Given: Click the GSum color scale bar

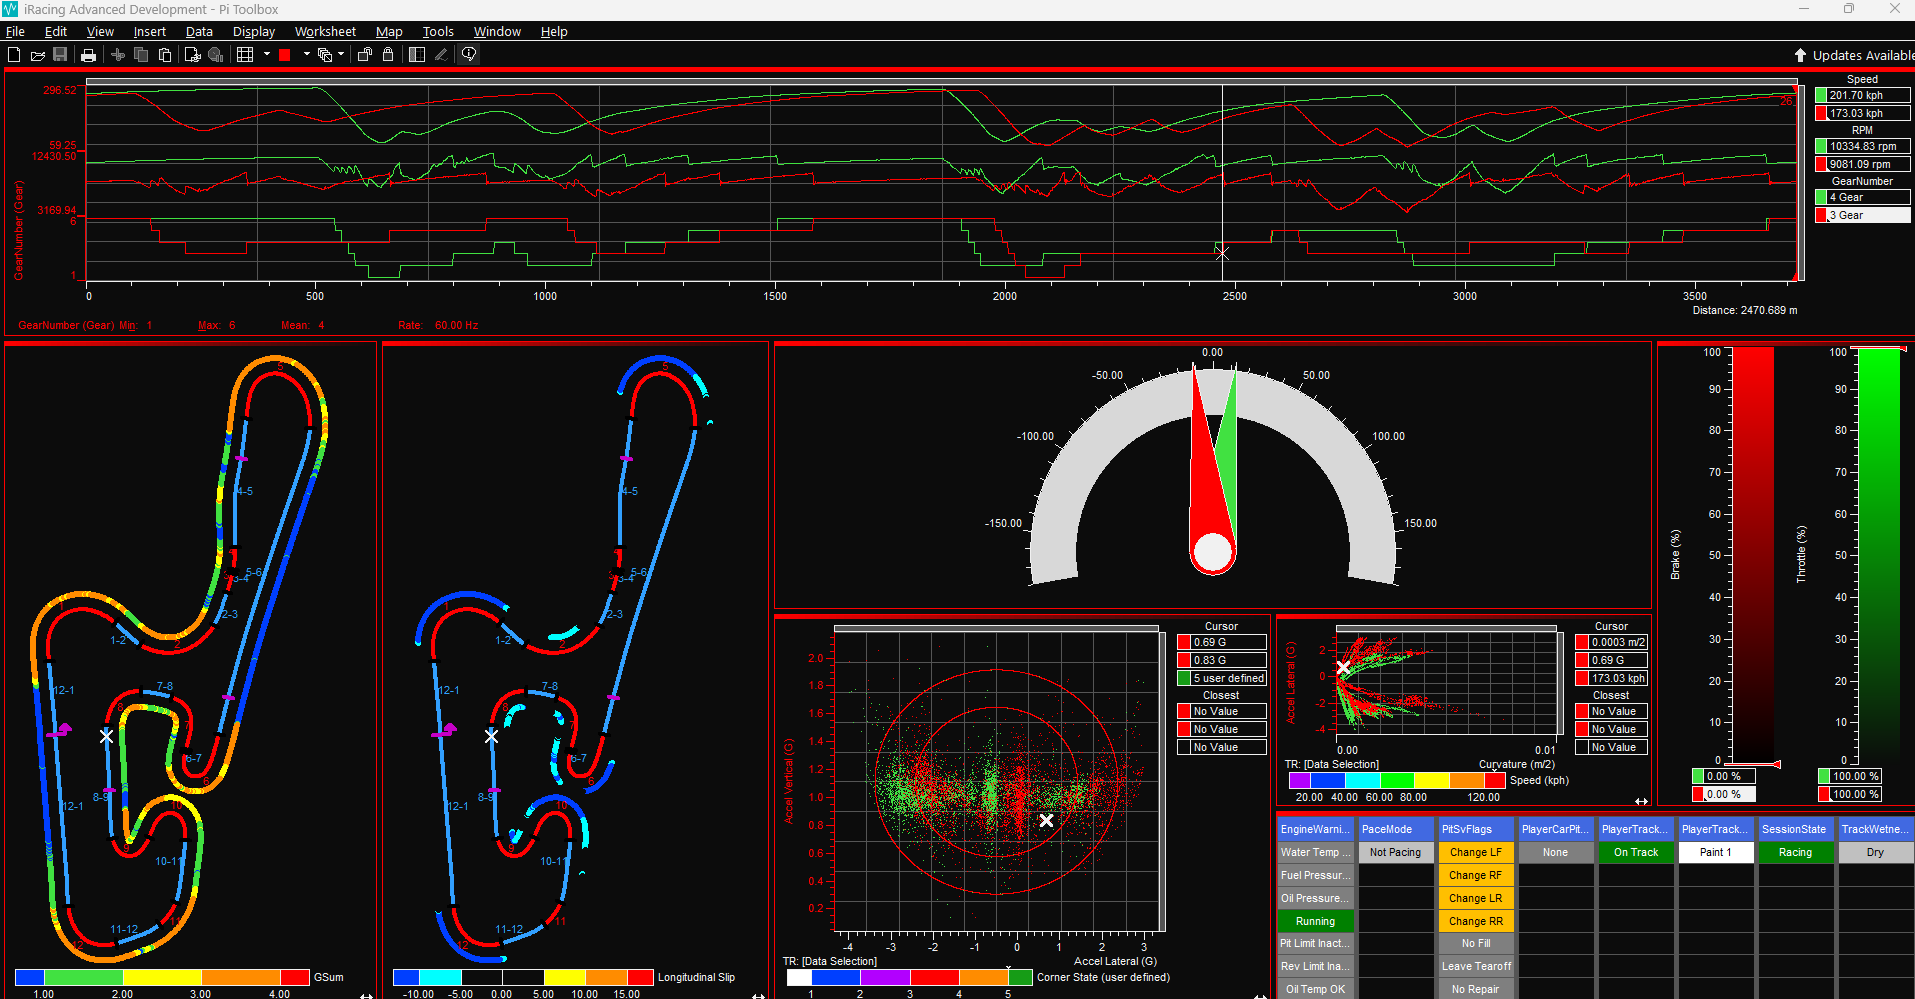Looking at the screenshot, I should (x=163, y=977).
